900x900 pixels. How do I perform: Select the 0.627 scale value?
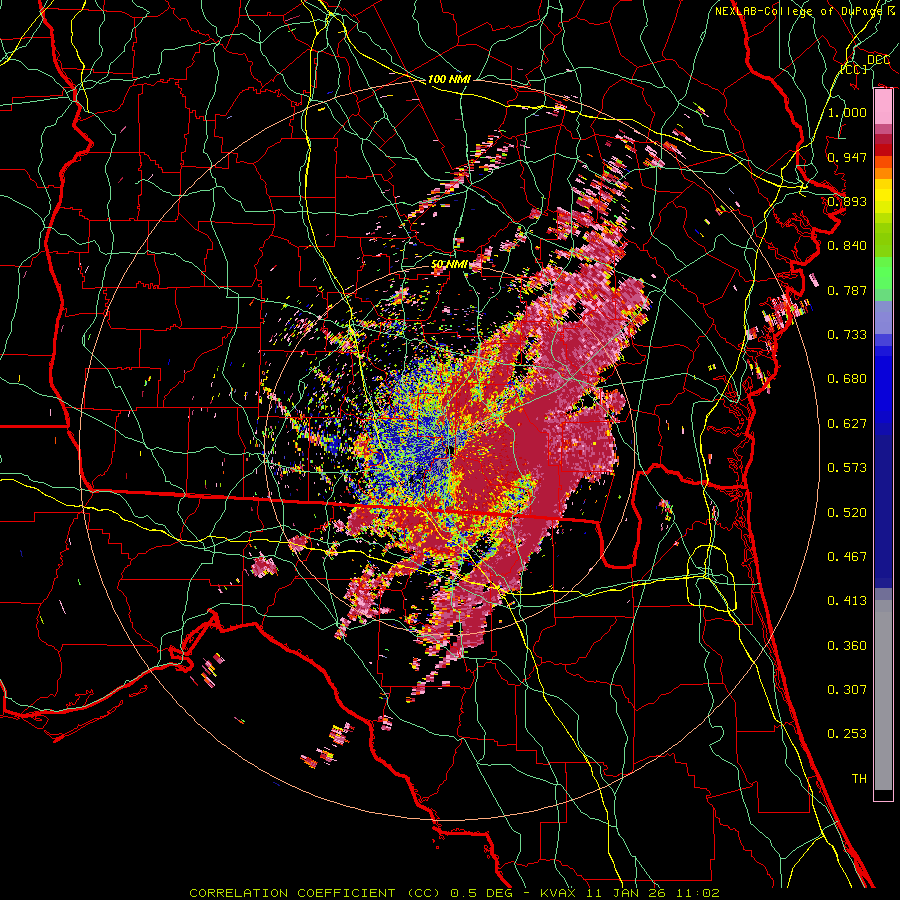[847, 424]
